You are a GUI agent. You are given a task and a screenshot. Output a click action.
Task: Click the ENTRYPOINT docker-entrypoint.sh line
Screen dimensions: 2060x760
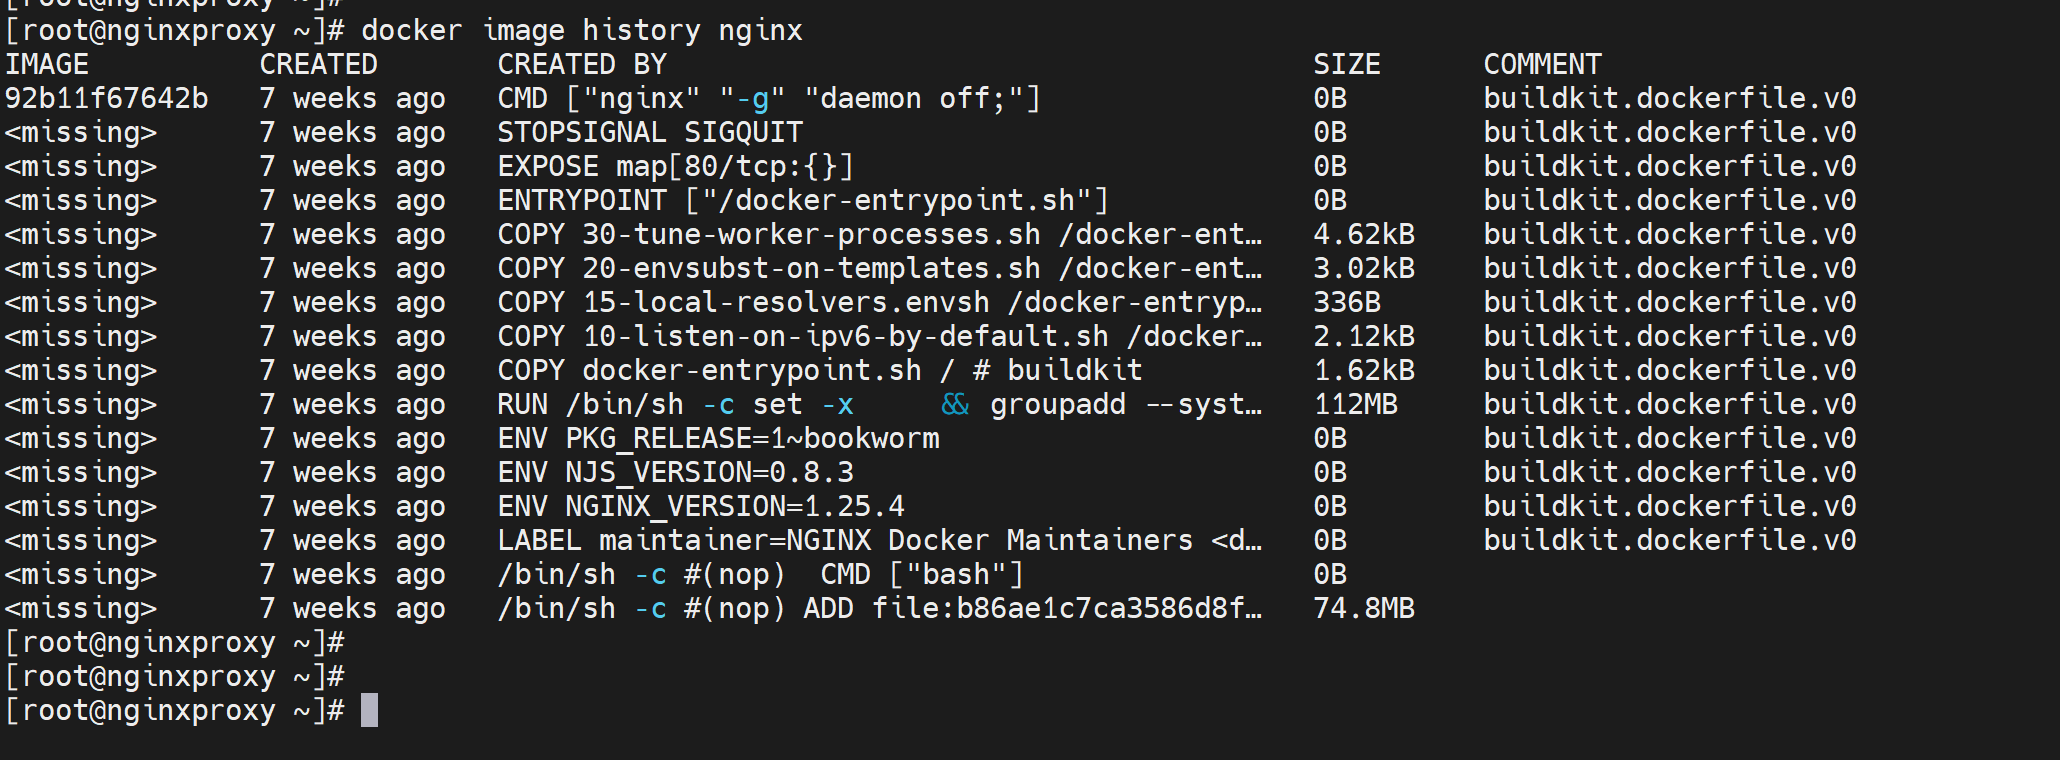[803, 200]
